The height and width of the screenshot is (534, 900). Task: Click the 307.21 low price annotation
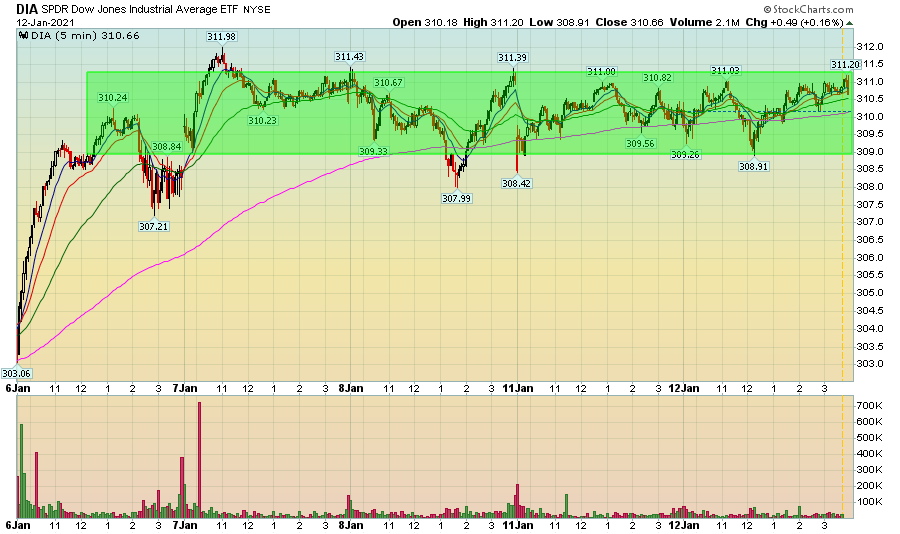click(x=154, y=227)
